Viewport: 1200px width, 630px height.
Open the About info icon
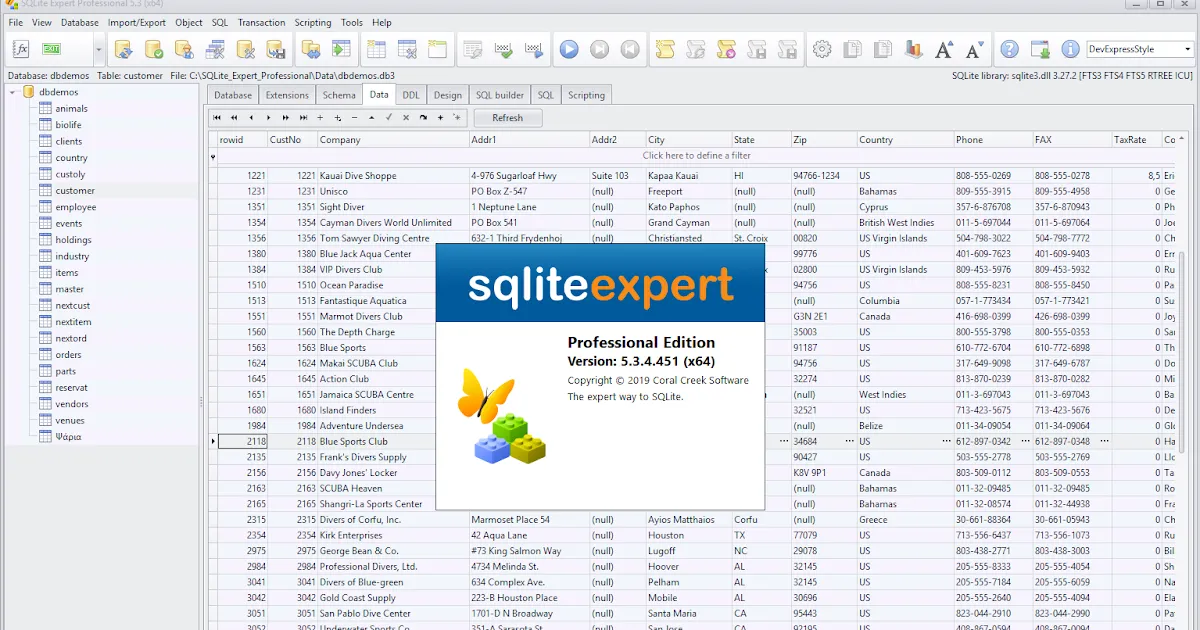[x=1070, y=49]
